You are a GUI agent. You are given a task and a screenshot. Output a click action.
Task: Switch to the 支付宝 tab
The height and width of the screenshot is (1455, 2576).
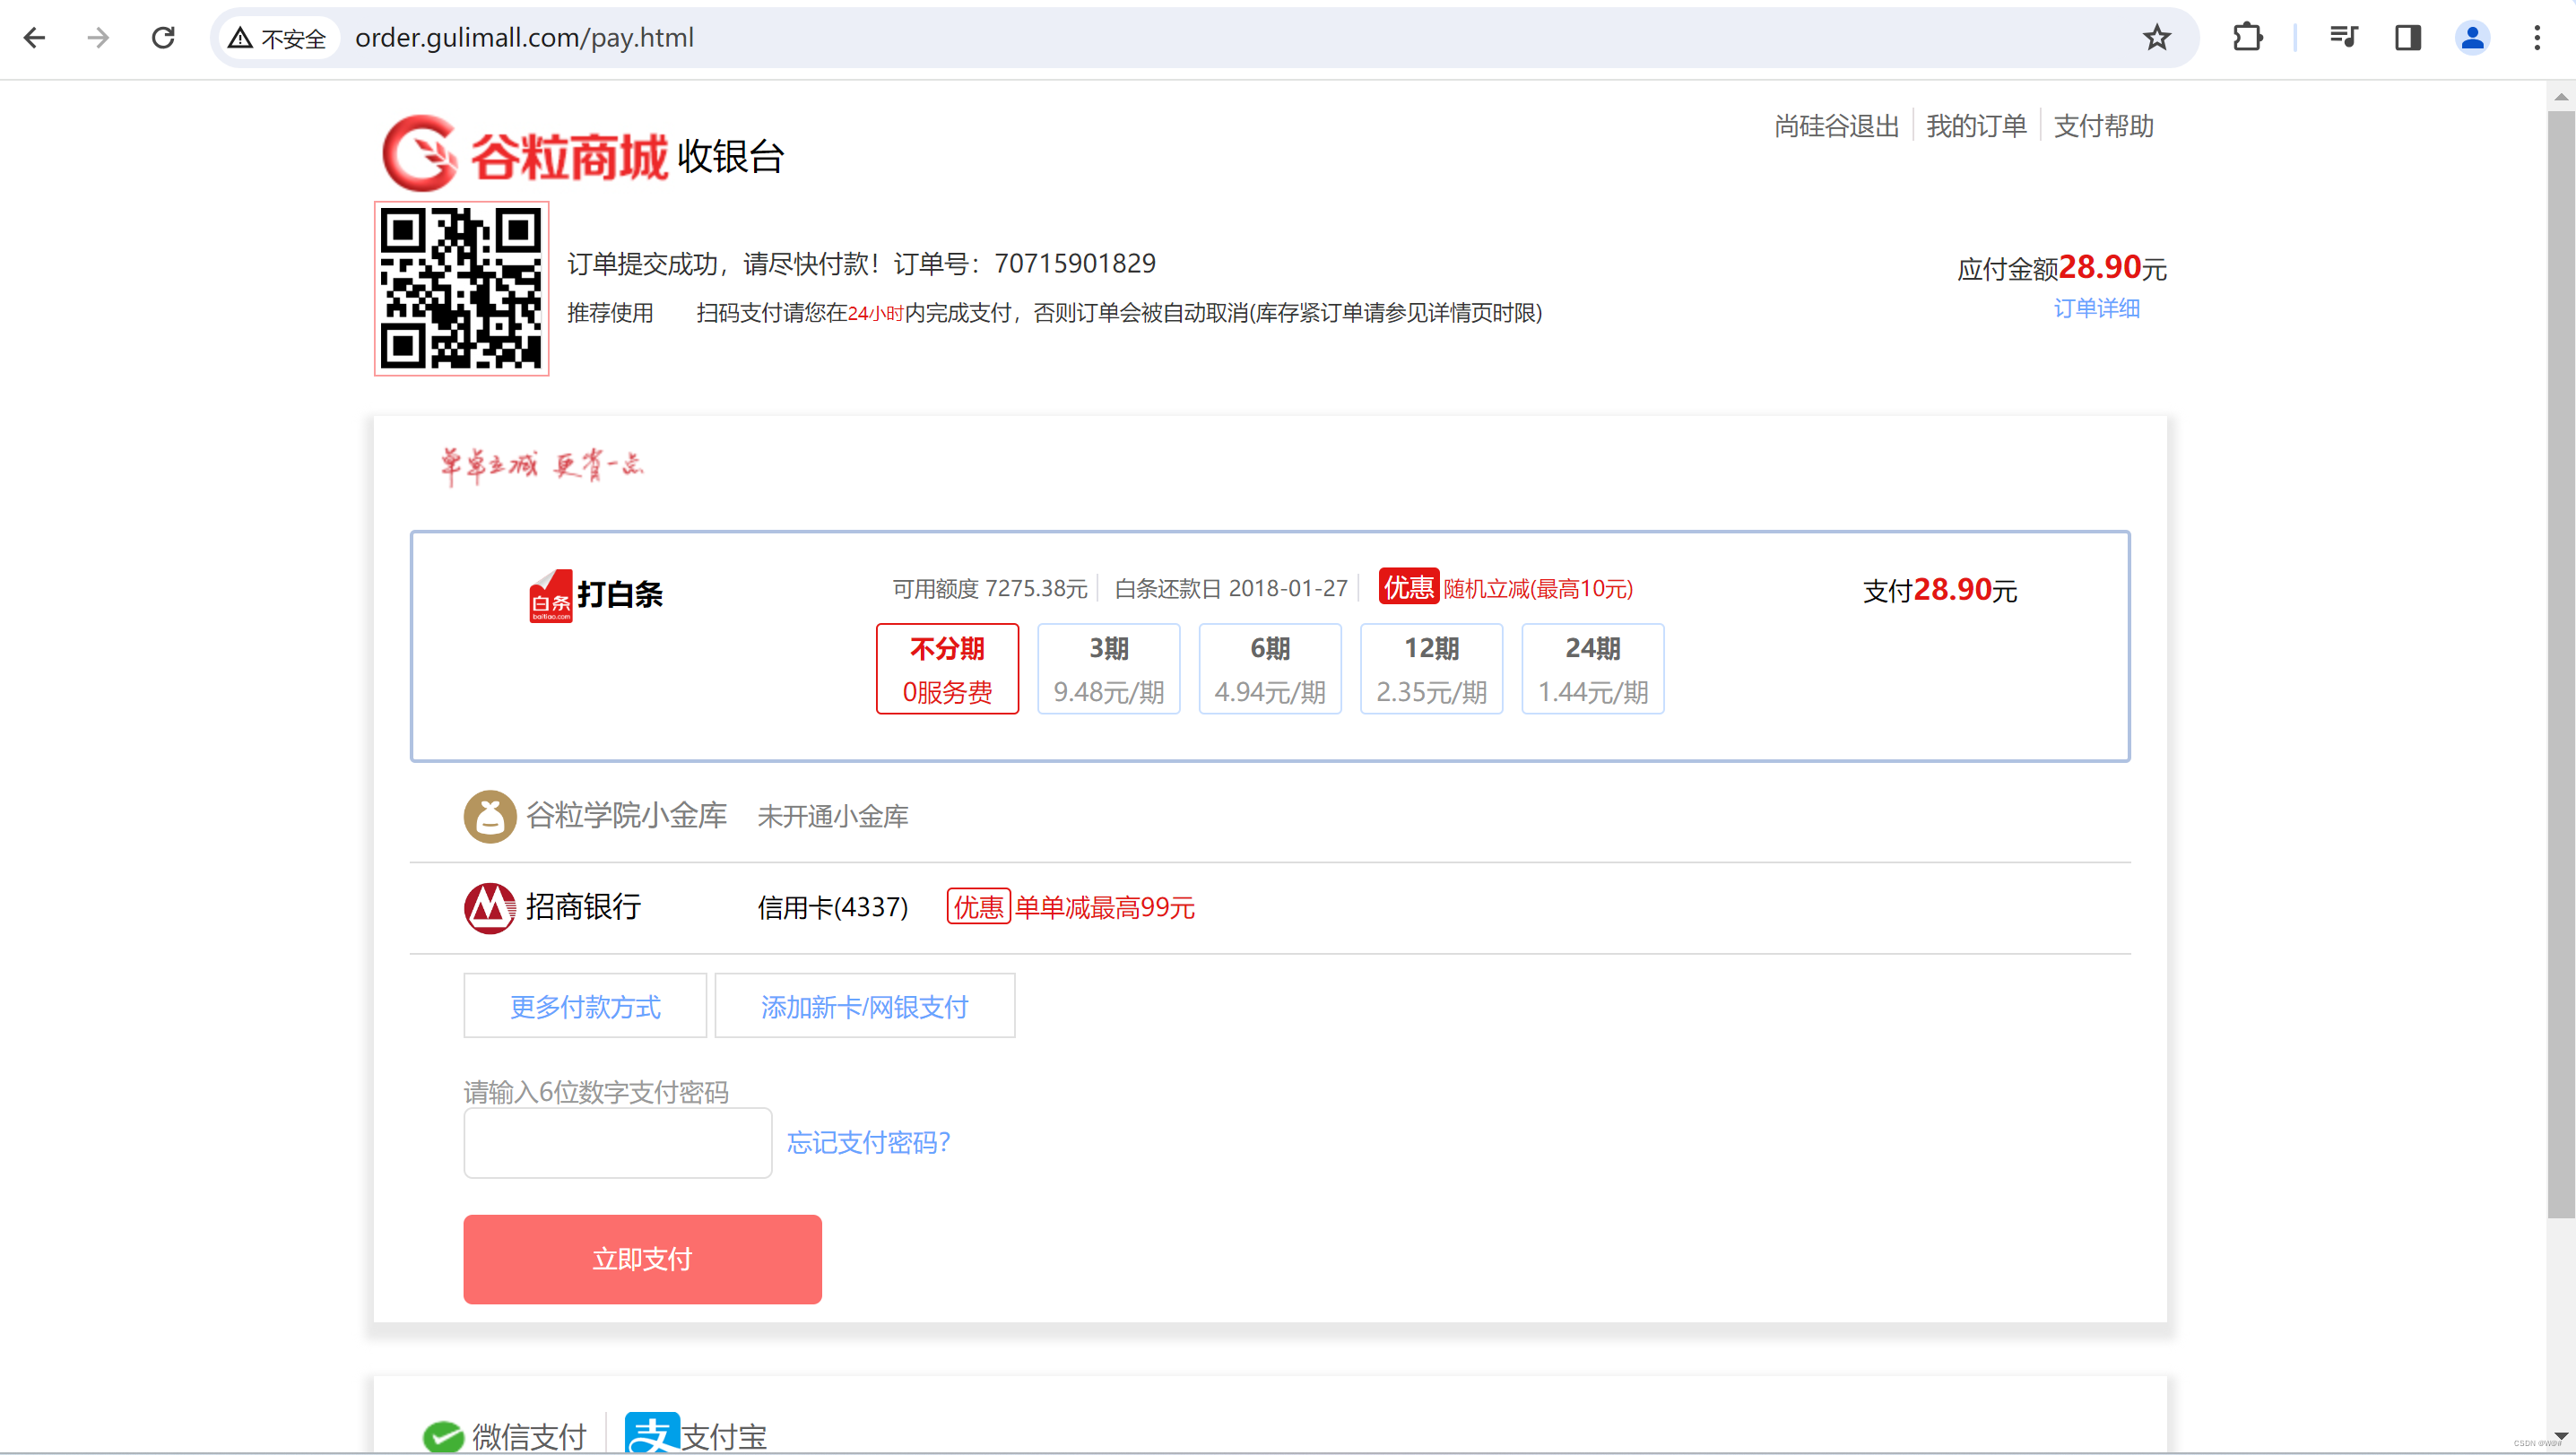coord(696,1436)
